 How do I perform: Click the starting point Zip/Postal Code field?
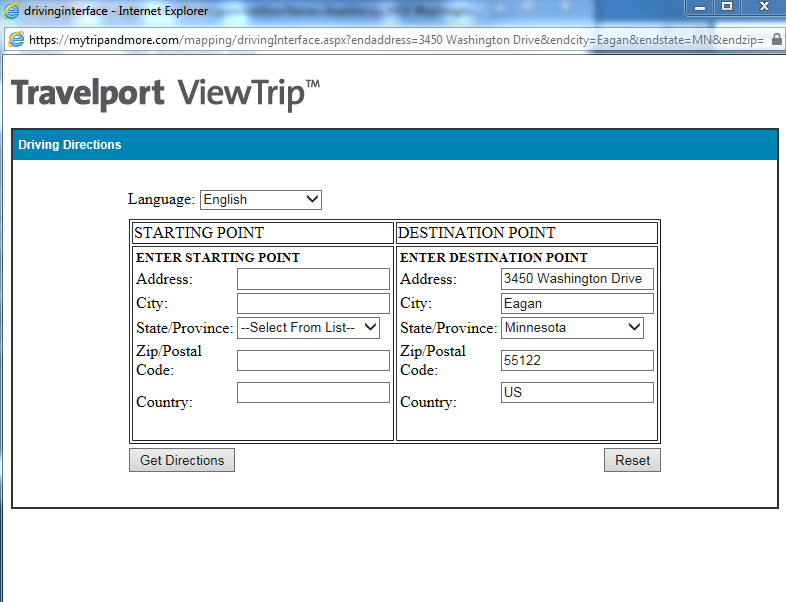313,360
